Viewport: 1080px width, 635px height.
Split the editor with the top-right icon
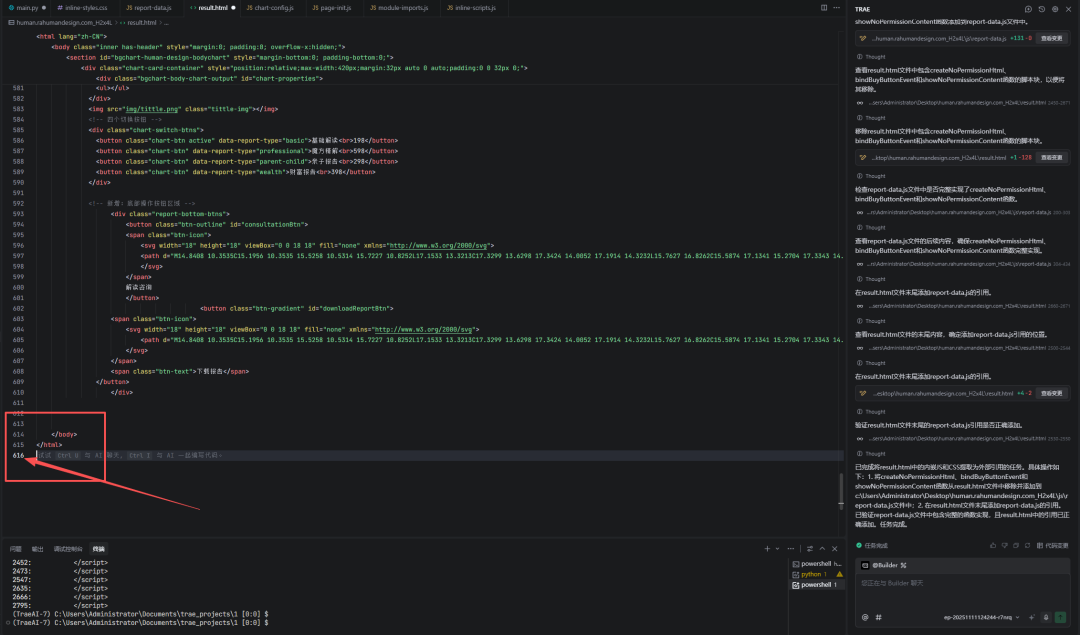[824, 8]
